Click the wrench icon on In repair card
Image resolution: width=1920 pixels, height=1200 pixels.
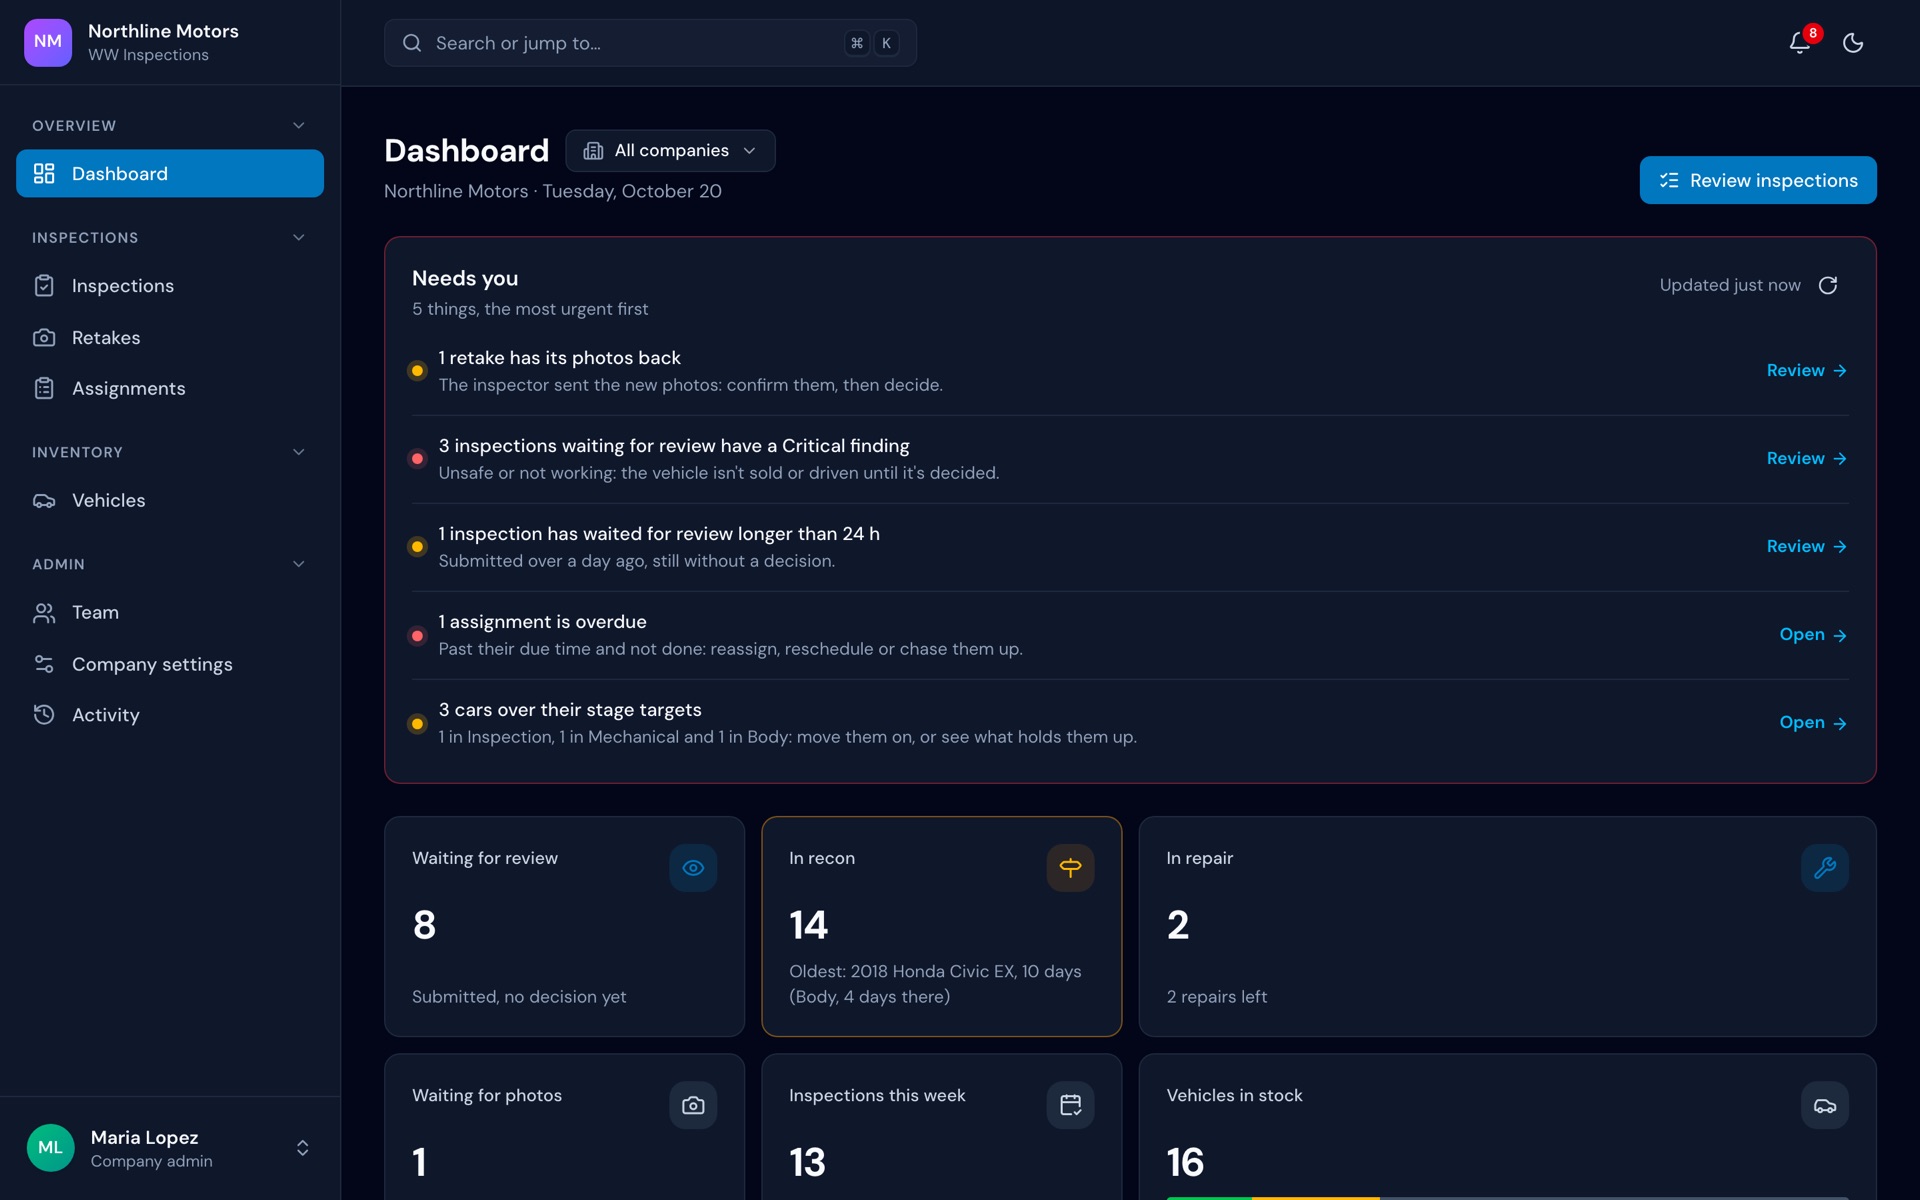coord(1825,868)
